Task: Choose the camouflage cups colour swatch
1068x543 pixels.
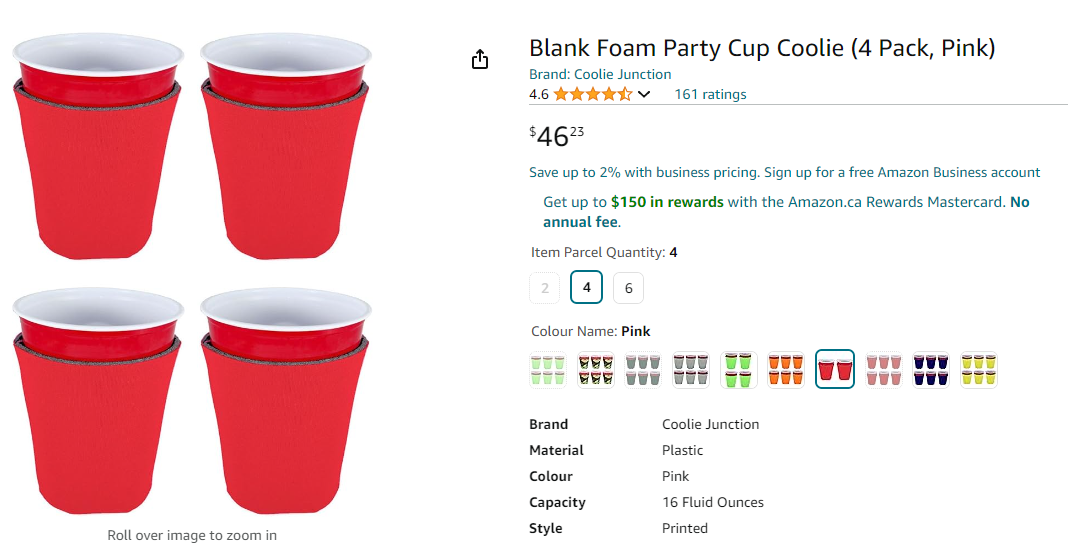Action: 595,370
